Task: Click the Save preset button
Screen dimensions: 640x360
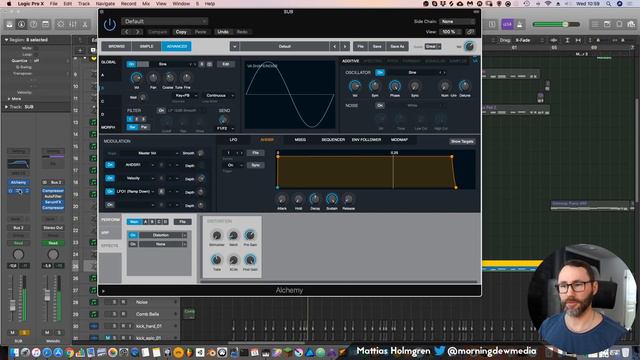Action: [377, 47]
